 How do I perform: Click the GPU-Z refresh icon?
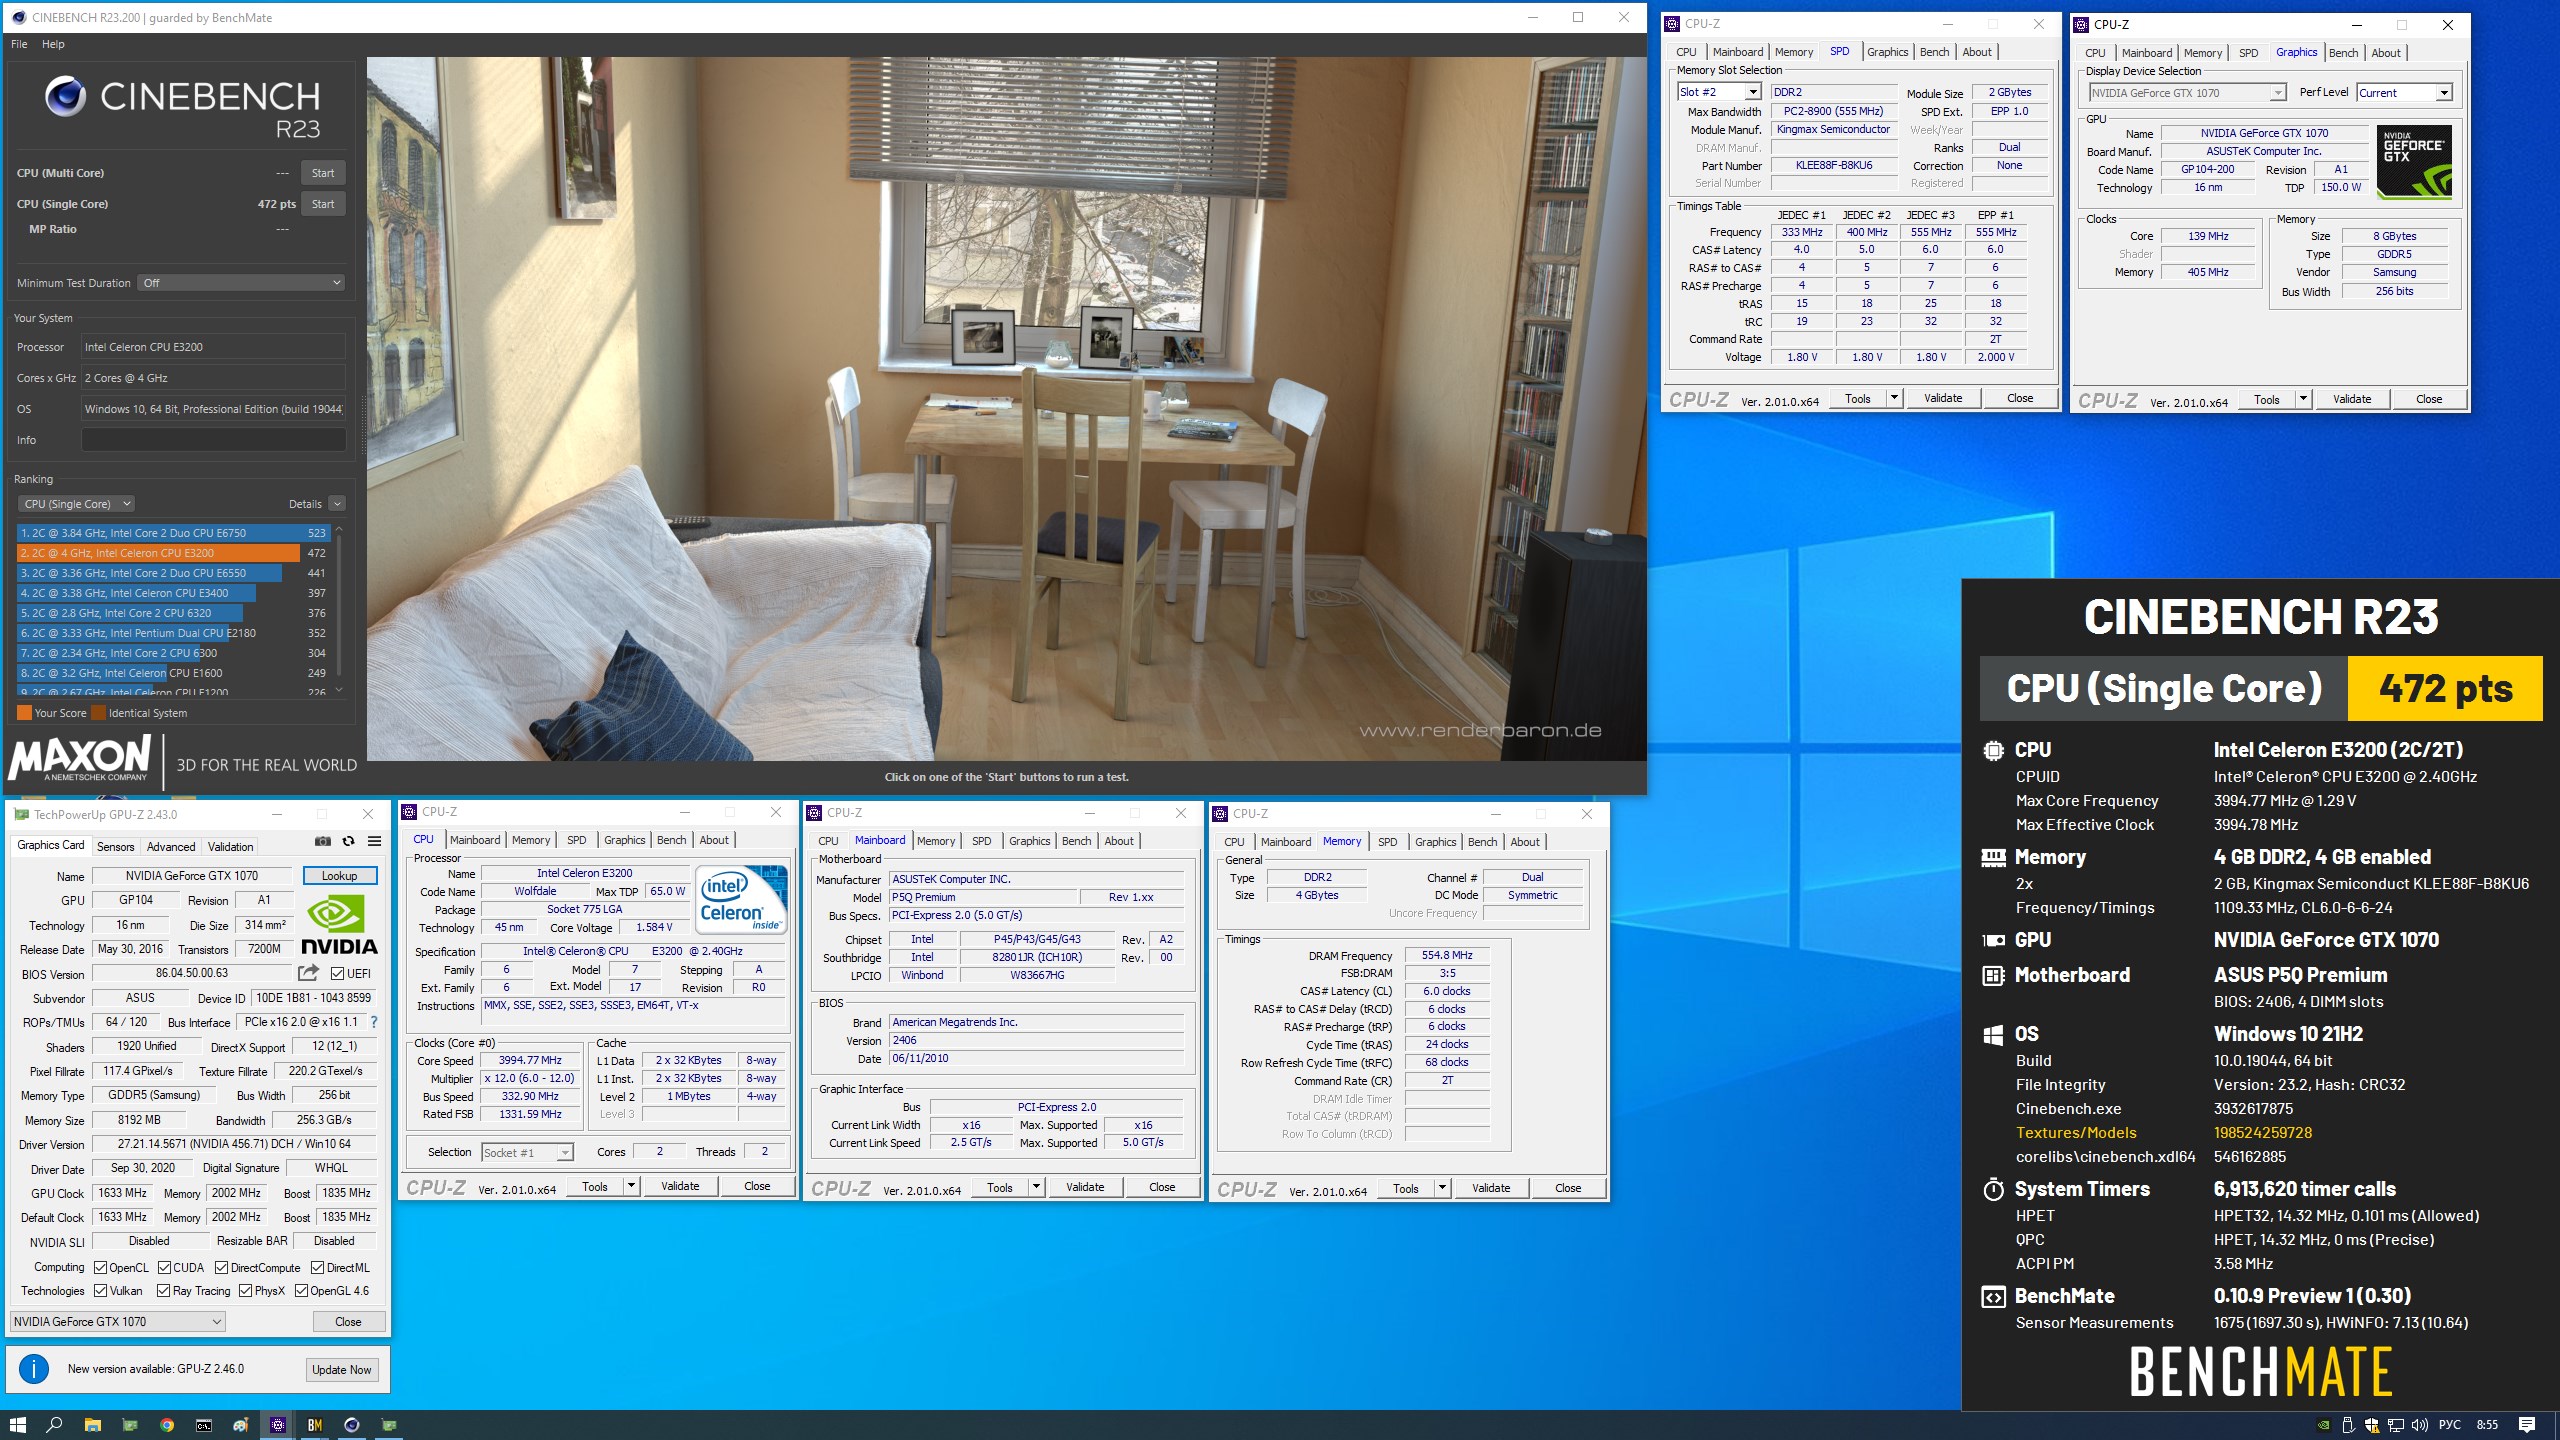coord(348,841)
